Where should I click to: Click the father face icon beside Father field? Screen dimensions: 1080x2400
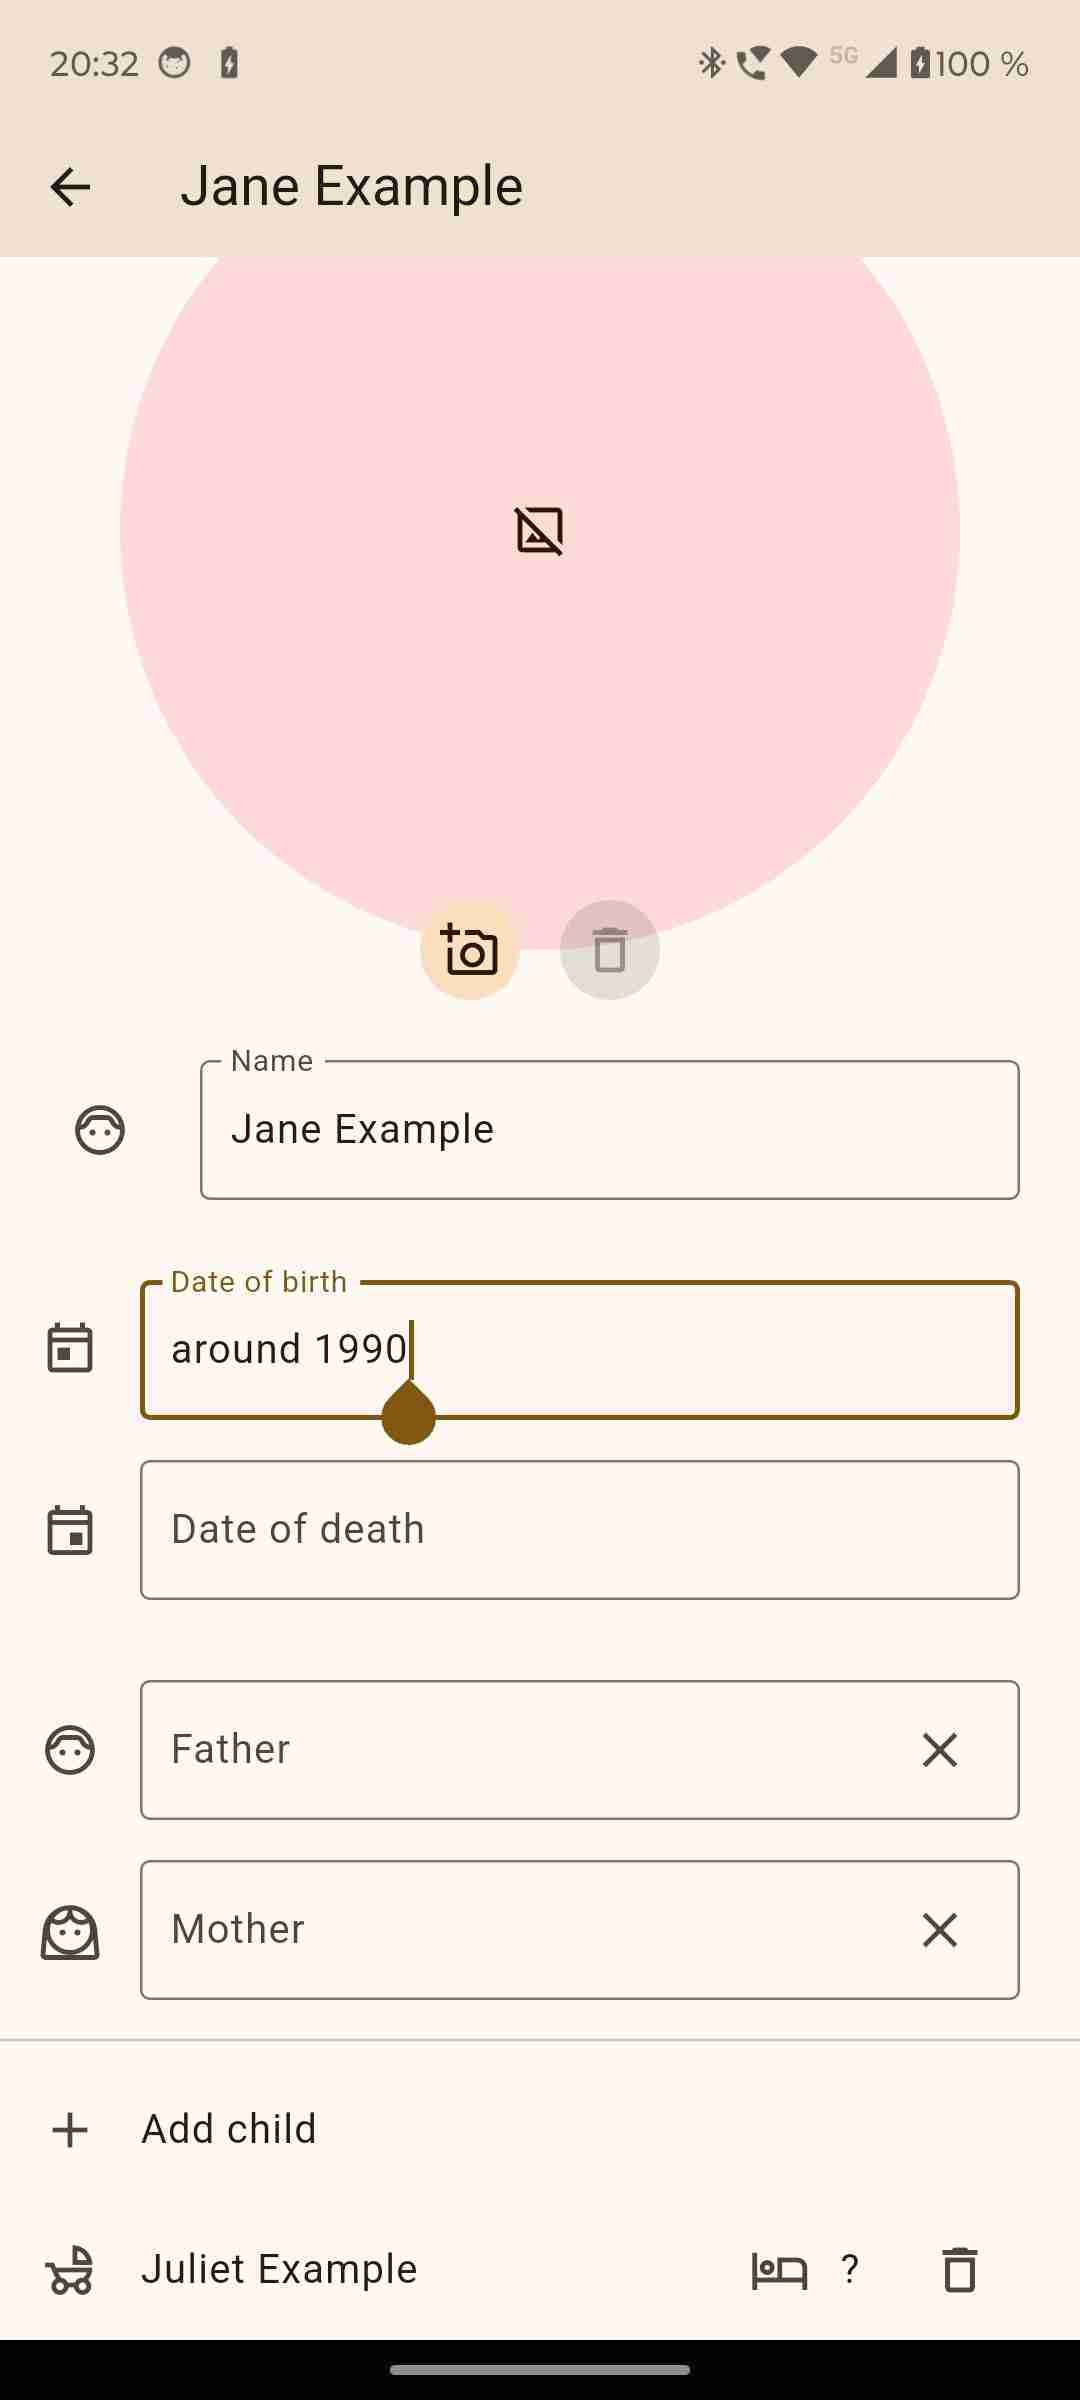[70, 1749]
